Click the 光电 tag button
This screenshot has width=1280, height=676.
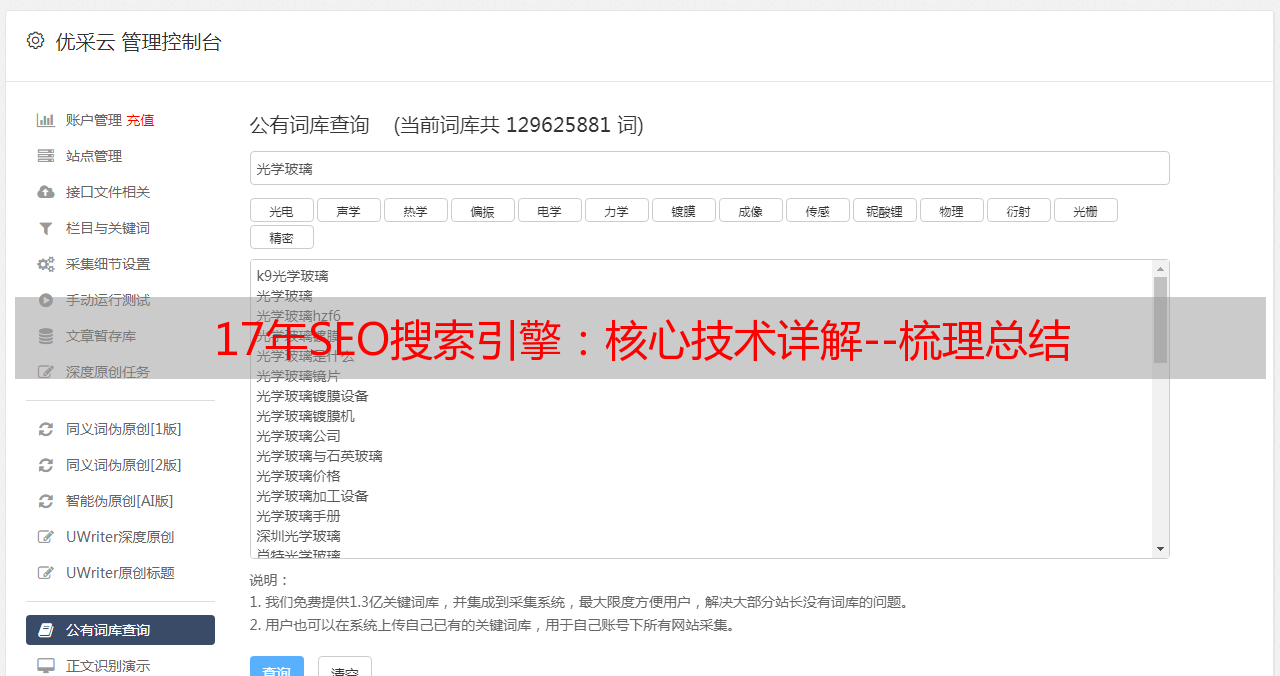[281, 210]
